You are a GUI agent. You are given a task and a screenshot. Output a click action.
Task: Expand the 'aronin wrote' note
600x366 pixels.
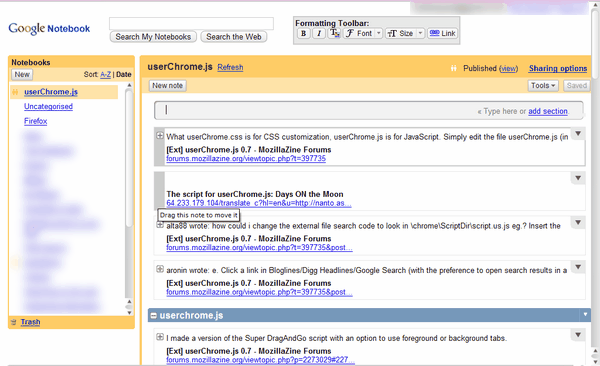point(160,269)
